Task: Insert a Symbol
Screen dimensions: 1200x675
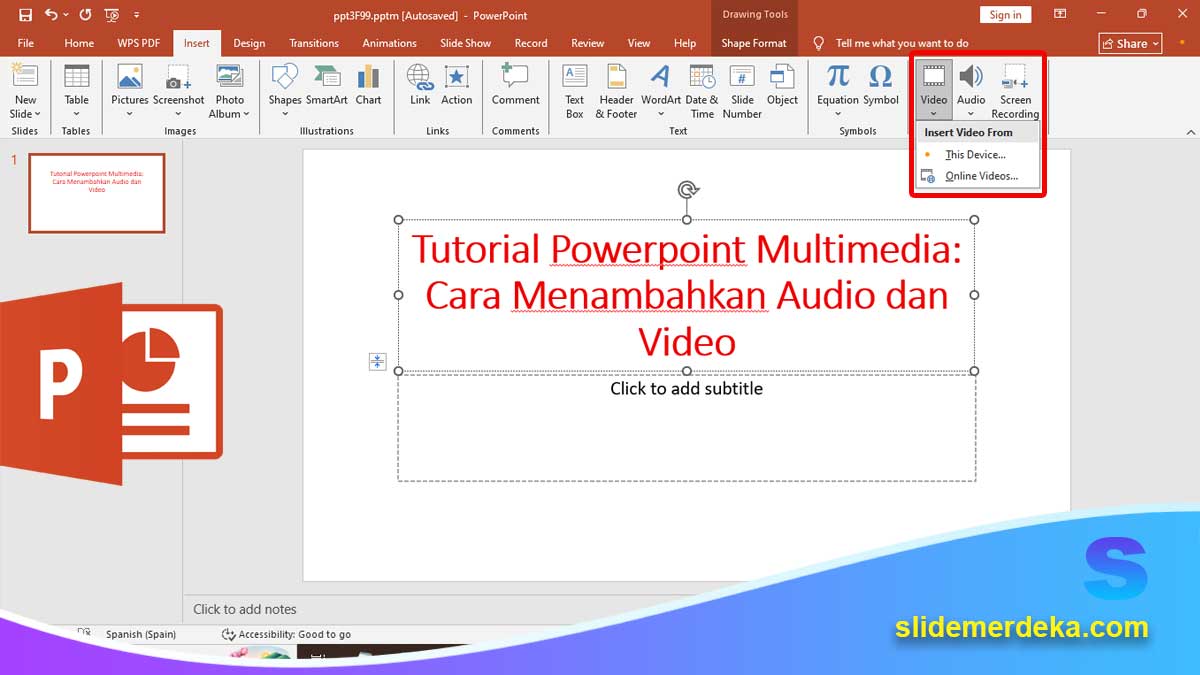Action: tap(881, 85)
